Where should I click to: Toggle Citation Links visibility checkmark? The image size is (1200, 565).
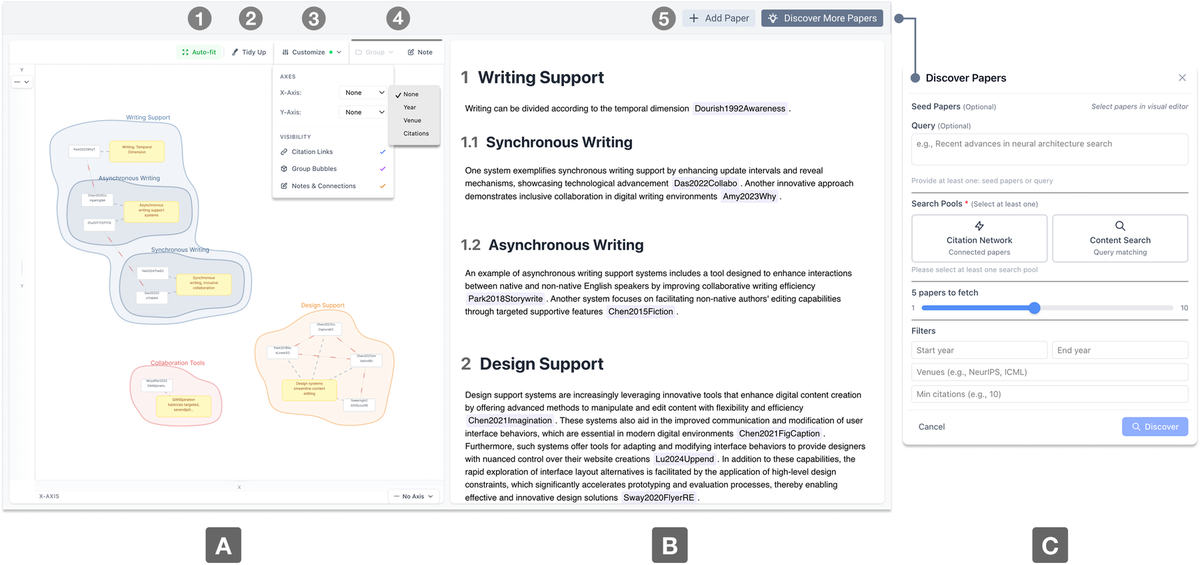click(382, 152)
